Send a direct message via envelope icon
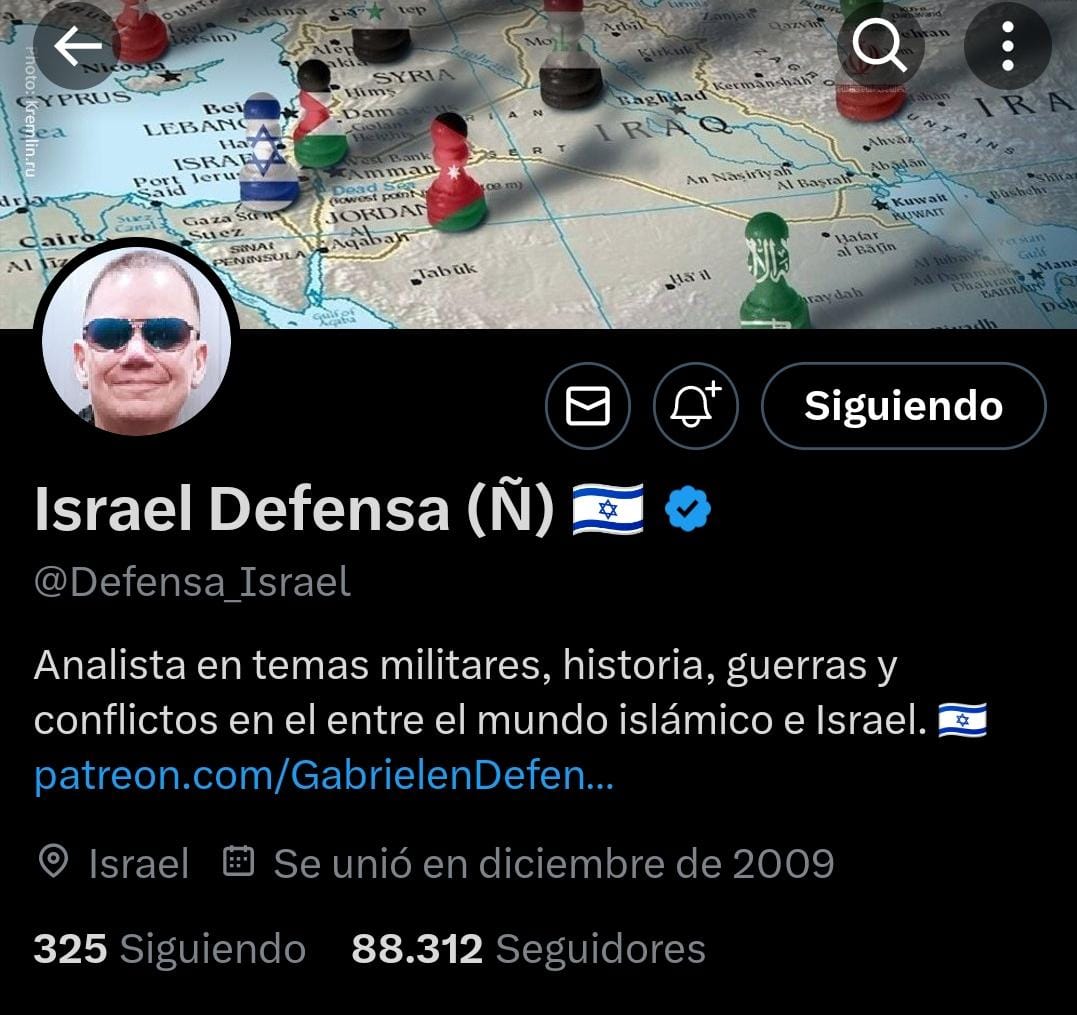Viewport: 1077px width, 1015px height. [x=587, y=406]
